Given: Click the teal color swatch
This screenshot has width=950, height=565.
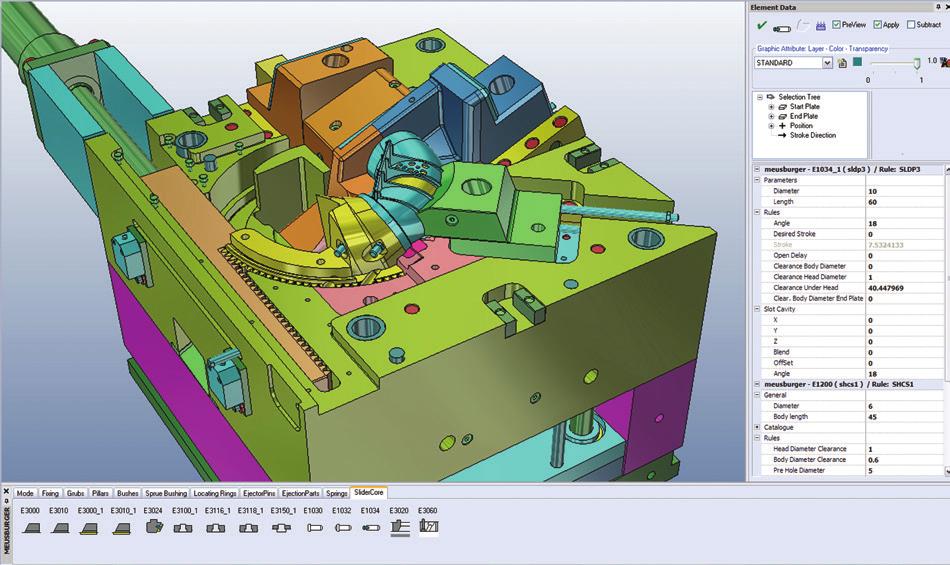Looking at the screenshot, I should pyautogui.click(x=857, y=62).
